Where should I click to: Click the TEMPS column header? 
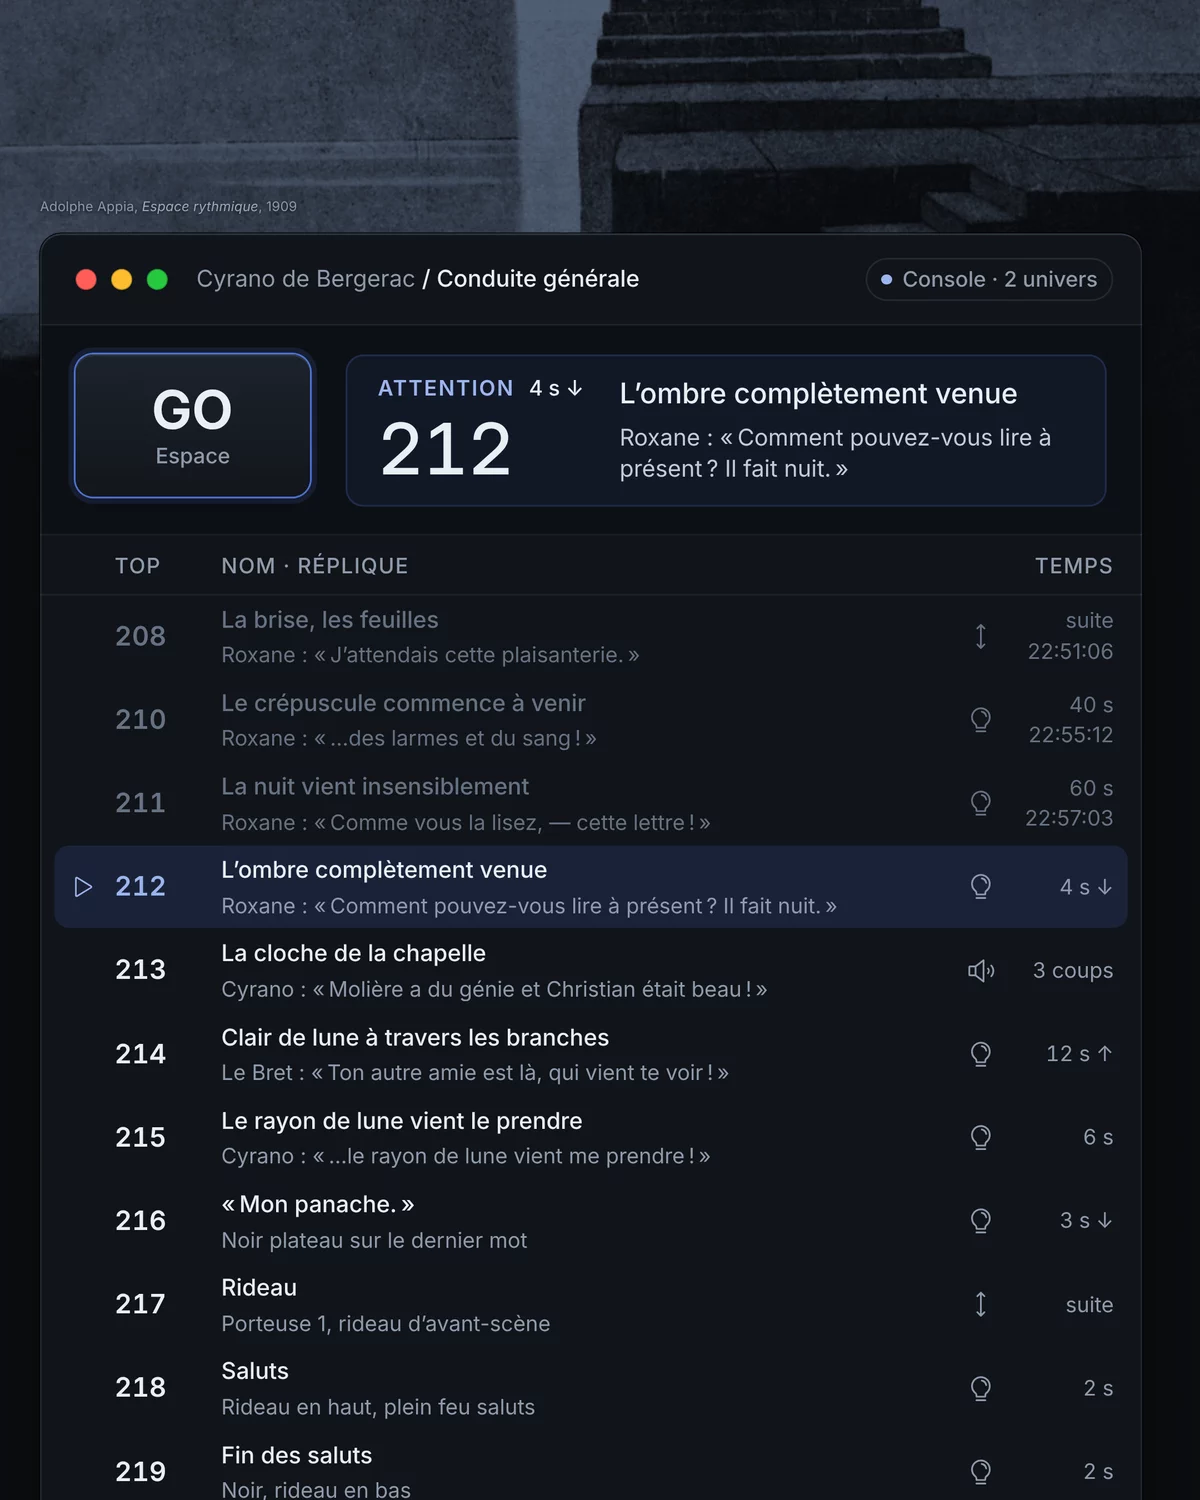[x=1074, y=566]
